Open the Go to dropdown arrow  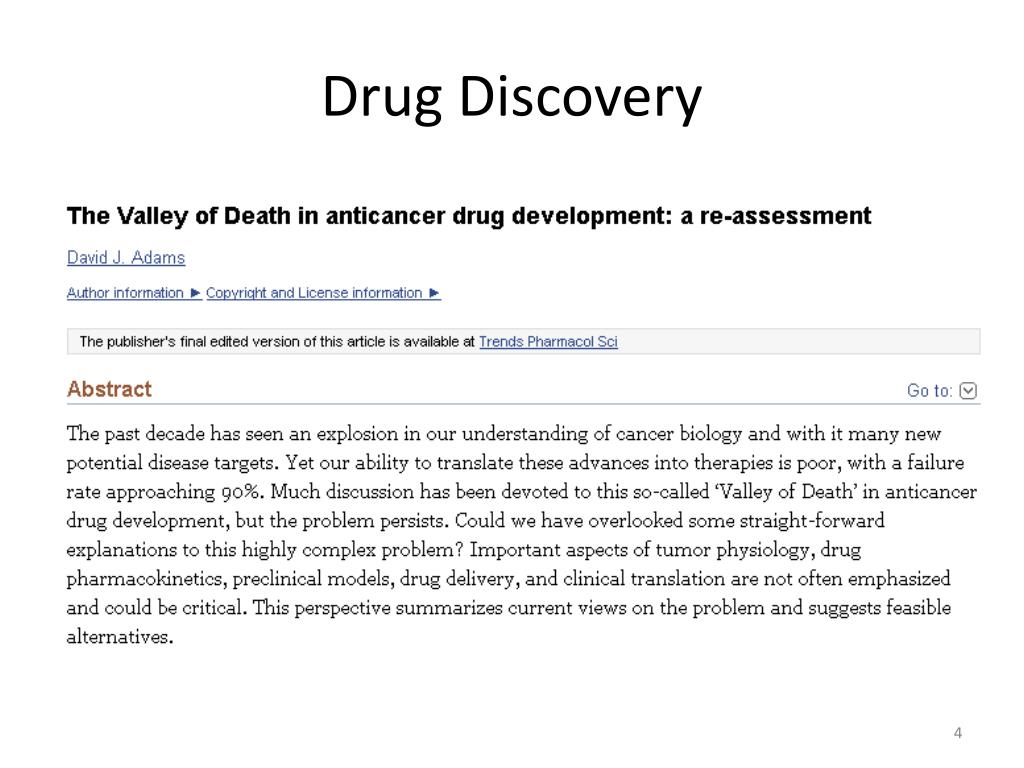[968, 391]
